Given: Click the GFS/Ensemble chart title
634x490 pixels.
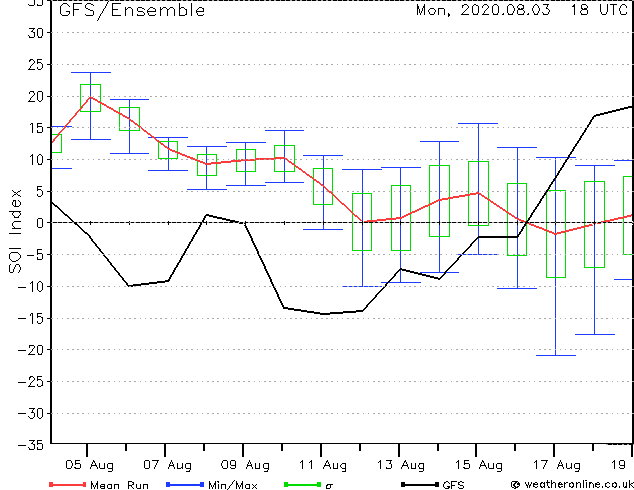Looking at the screenshot, I should coord(132,11).
